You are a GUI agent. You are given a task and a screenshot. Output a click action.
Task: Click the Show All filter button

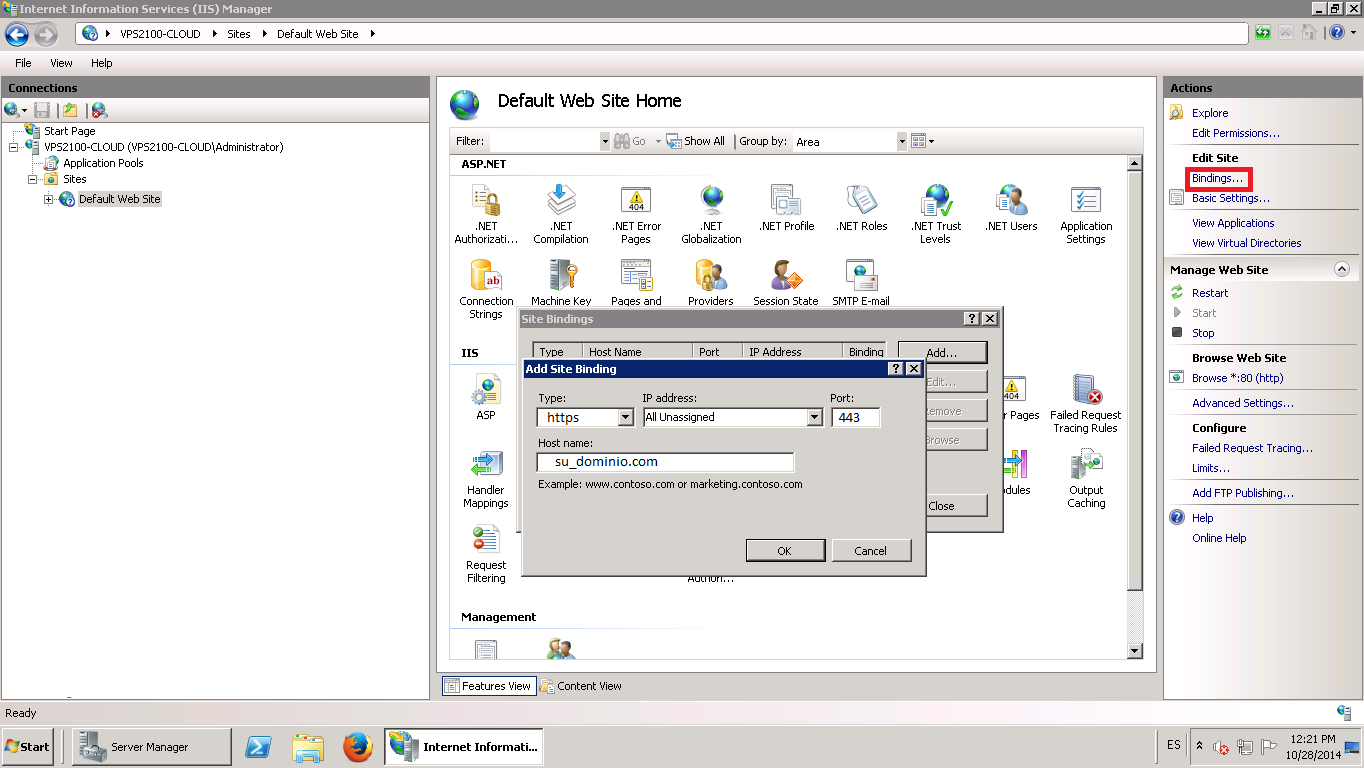696,141
